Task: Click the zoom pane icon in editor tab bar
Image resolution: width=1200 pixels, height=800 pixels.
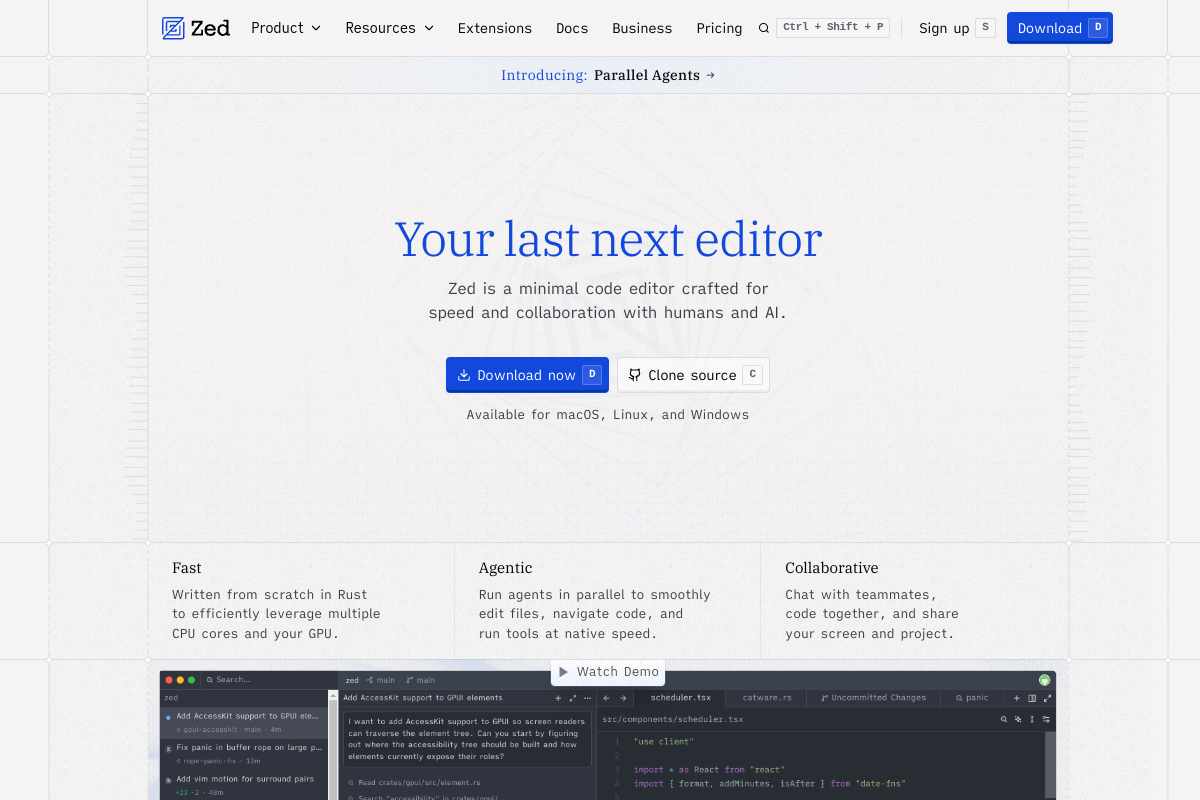Action: (1047, 698)
